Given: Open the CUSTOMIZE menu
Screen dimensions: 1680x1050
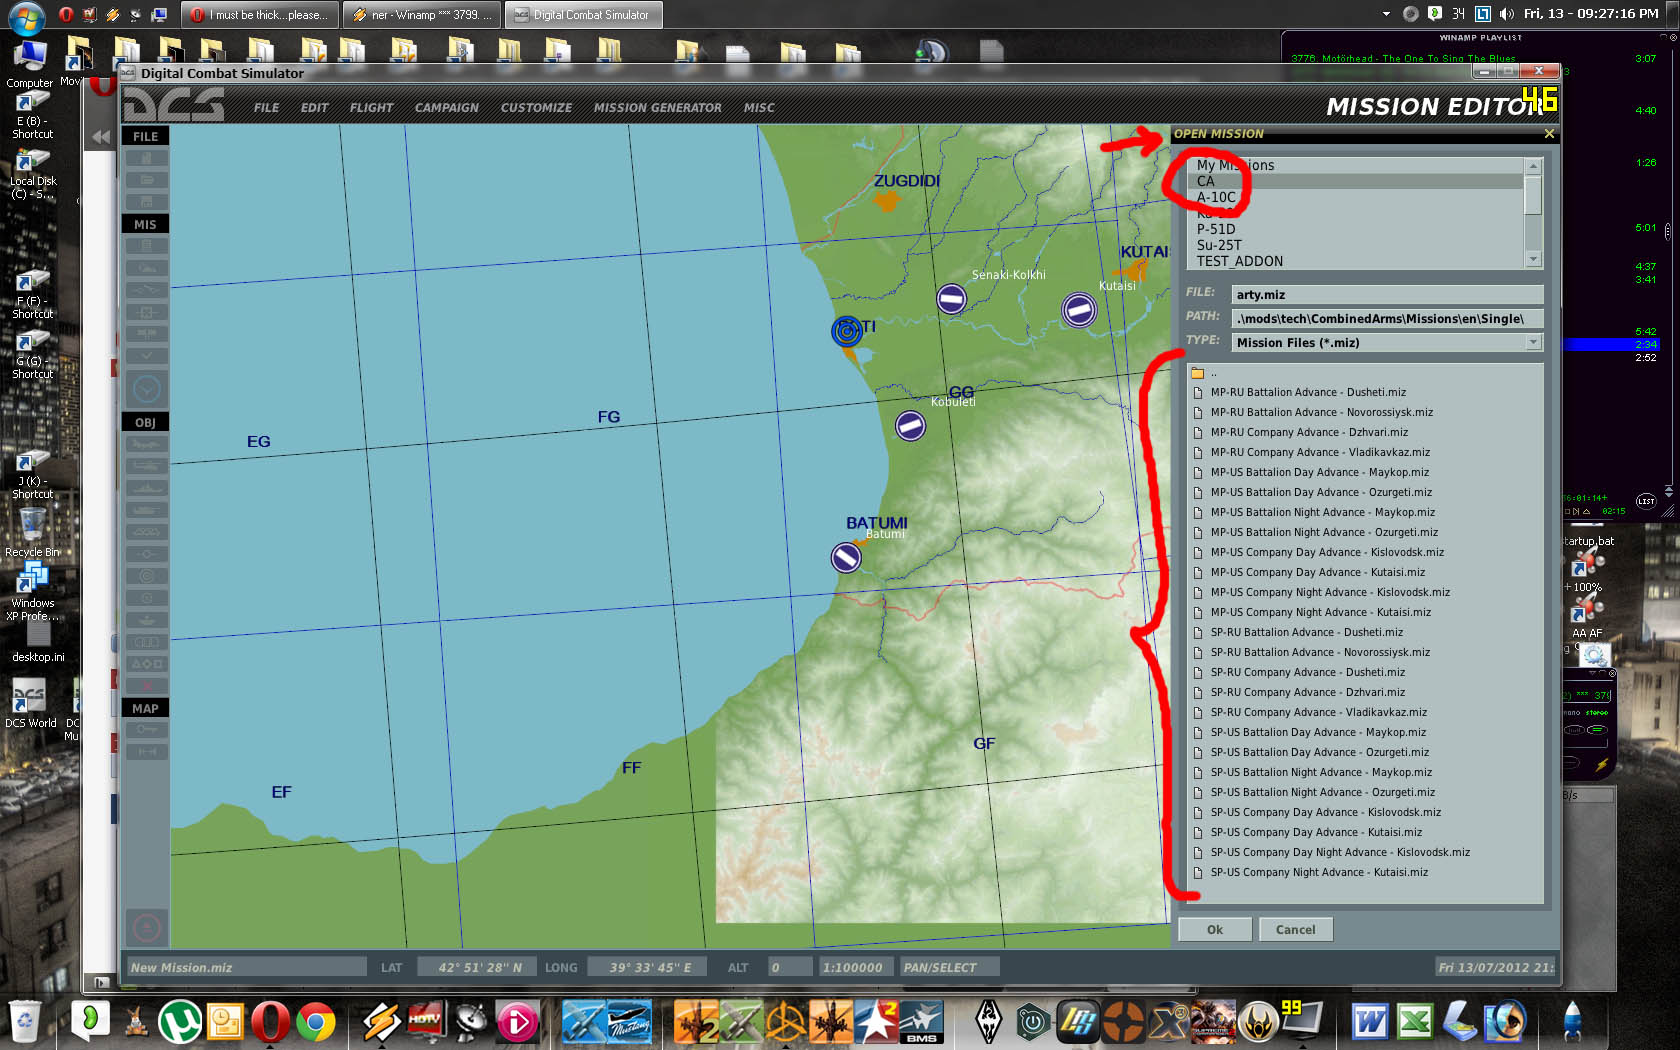Looking at the screenshot, I should point(537,108).
